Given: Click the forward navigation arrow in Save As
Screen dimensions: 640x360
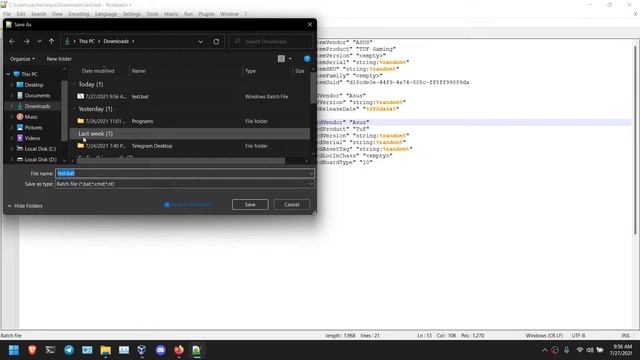Looking at the screenshot, I should (27, 42).
